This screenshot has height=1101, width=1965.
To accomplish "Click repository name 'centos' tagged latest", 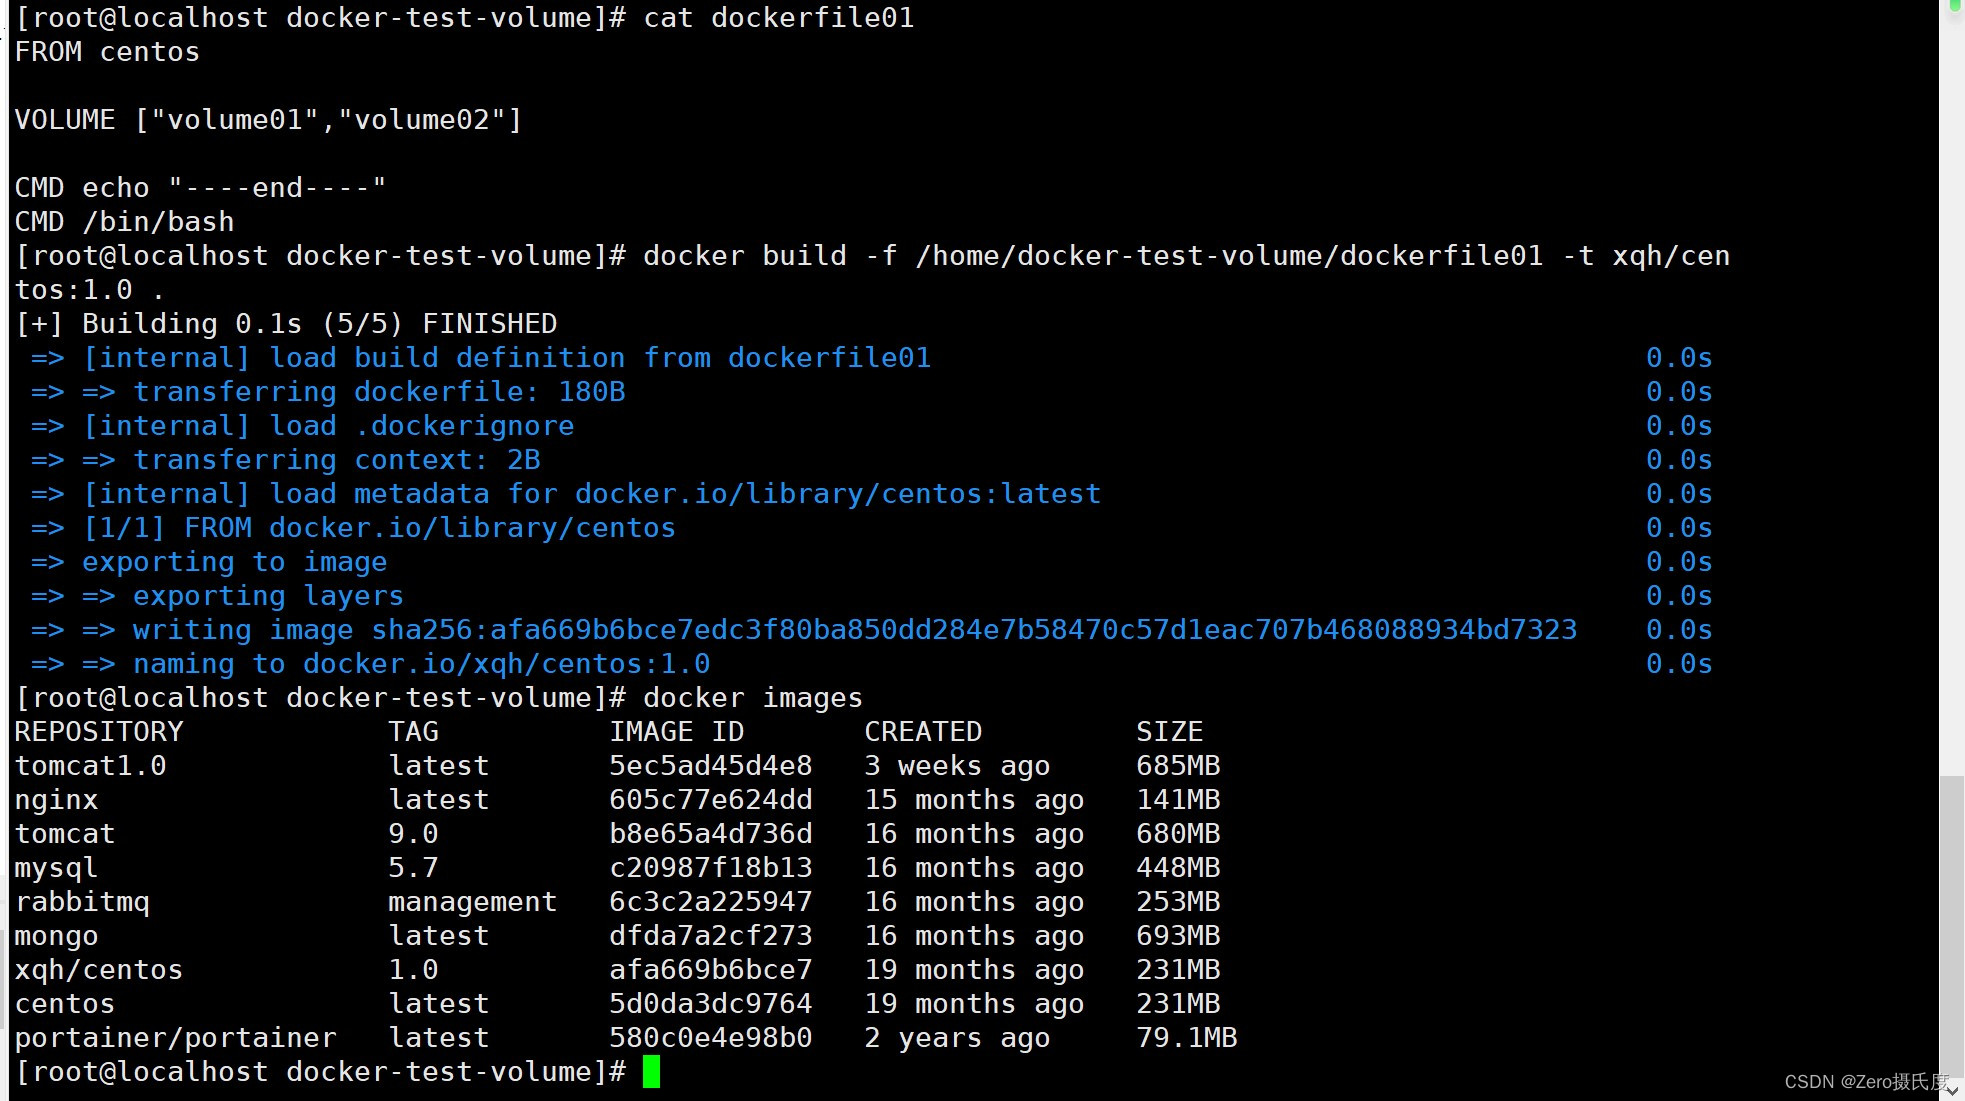I will tap(65, 1004).
